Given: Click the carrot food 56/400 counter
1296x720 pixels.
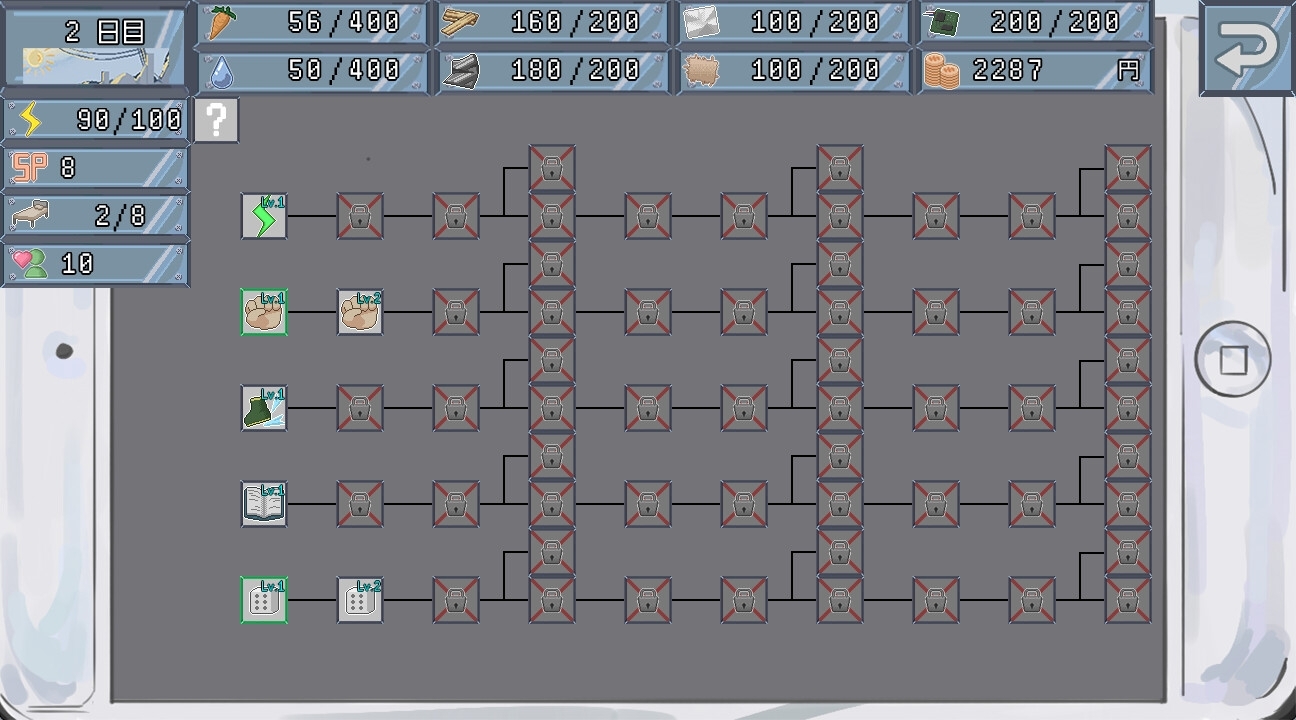Looking at the screenshot, I should 314,23.
